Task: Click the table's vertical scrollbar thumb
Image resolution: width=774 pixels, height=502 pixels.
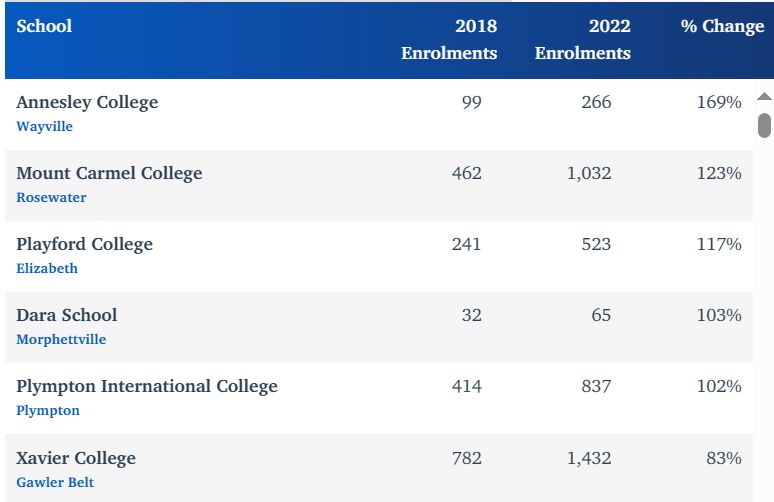Action: click(x=764, y=125)
